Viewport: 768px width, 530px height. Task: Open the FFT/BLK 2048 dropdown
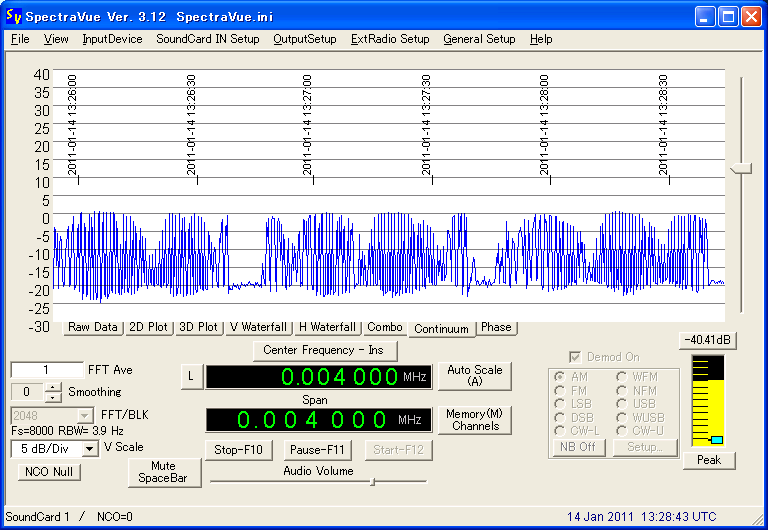pyautogui.click(x=84, y=415)
